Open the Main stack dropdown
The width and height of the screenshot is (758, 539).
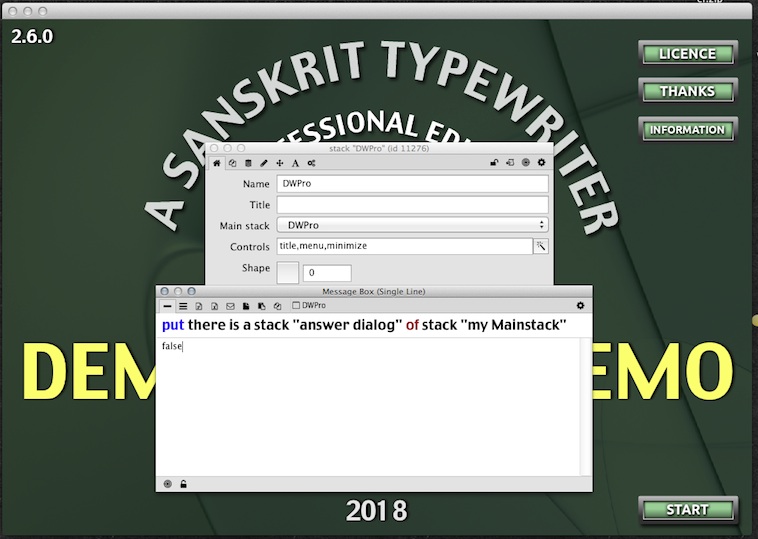(412, 225)
